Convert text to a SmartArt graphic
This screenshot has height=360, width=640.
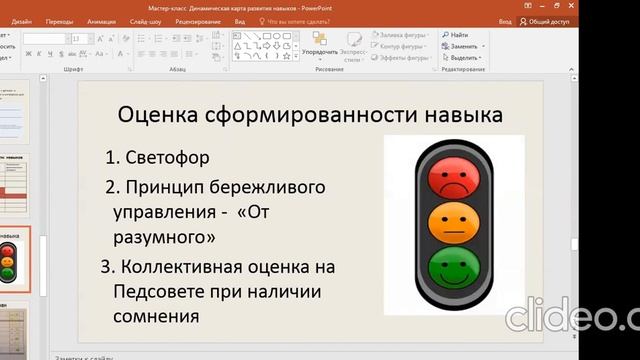[217, 58]
